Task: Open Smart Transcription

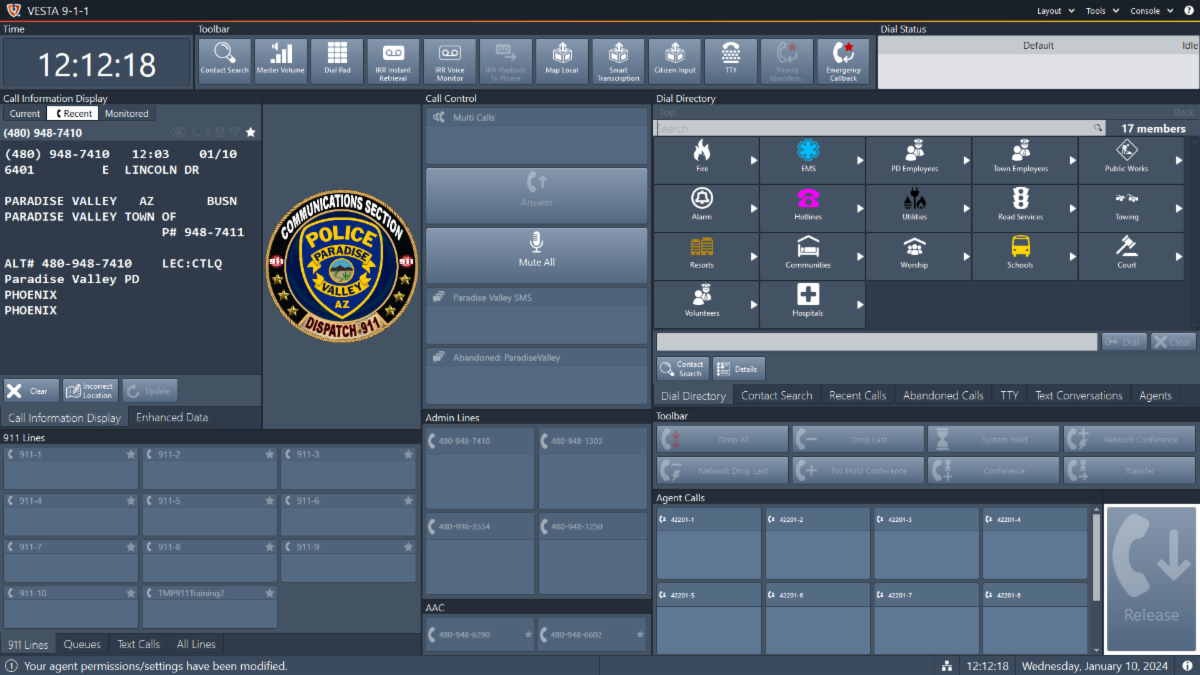Action: [x=618, y=62]
